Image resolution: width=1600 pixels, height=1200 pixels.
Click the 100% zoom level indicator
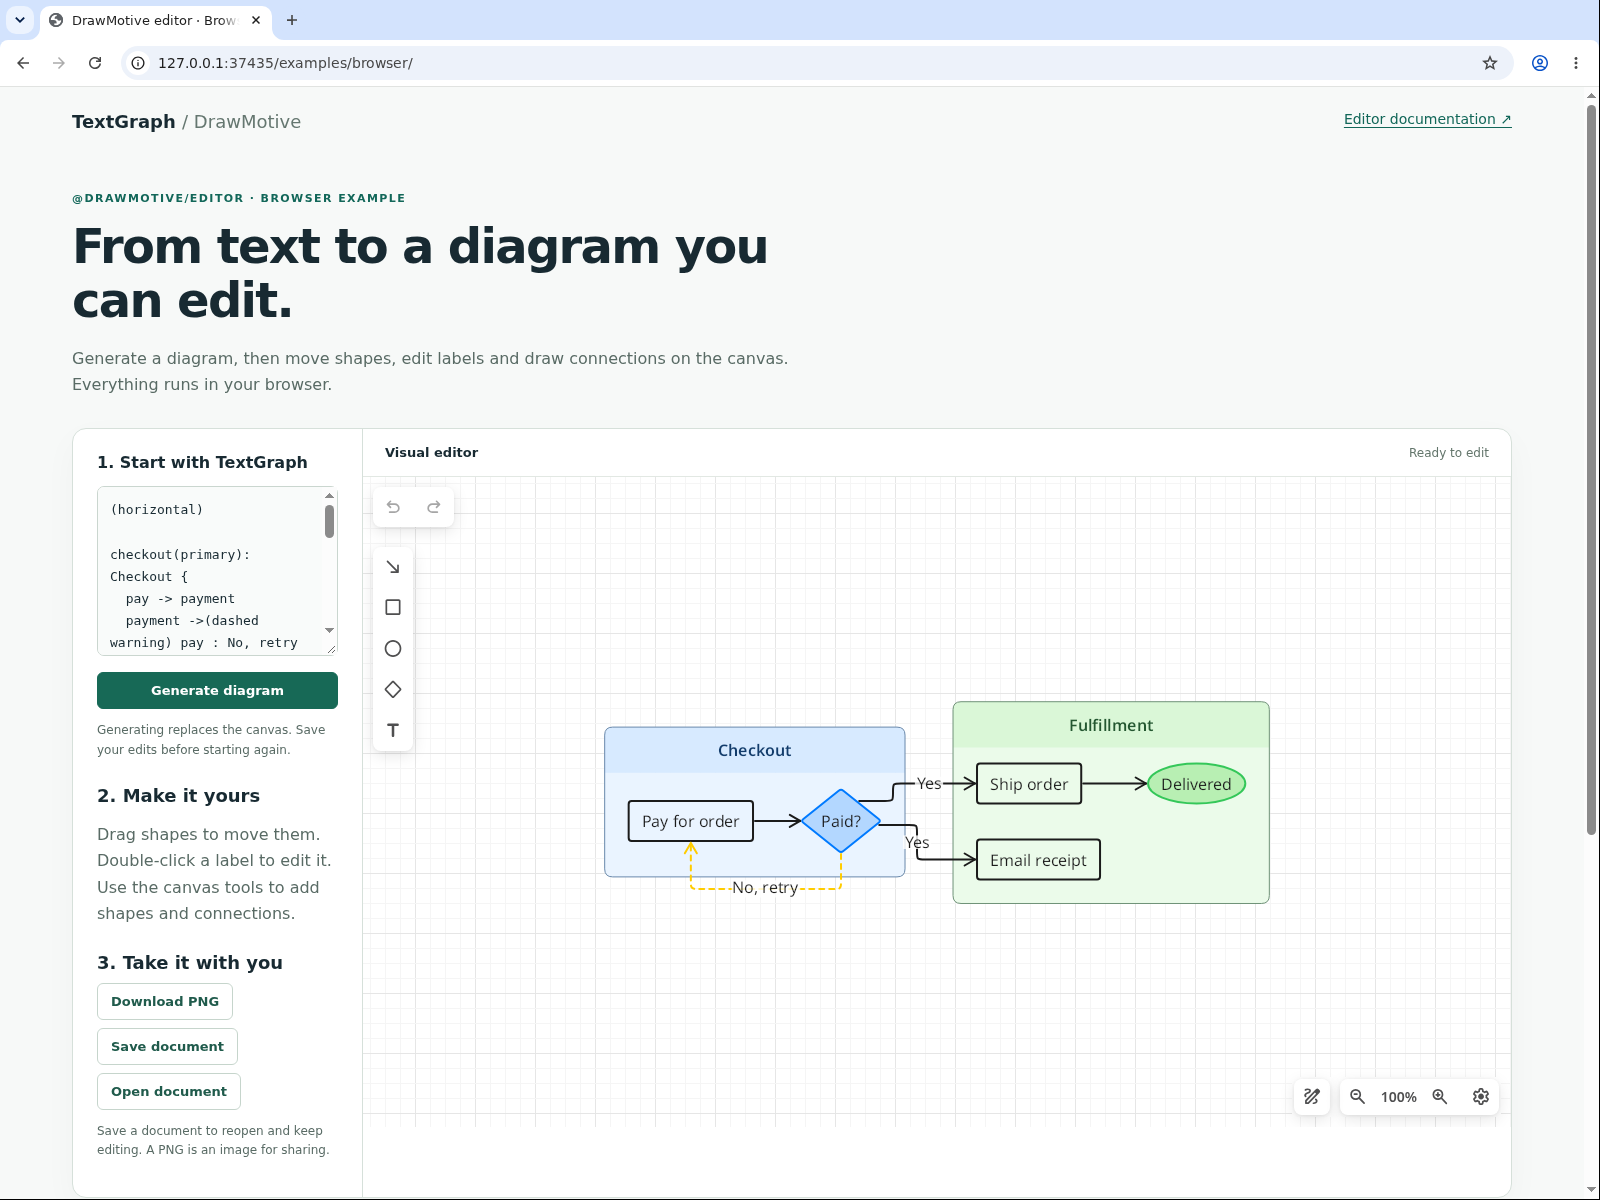pos(1398,1097)
